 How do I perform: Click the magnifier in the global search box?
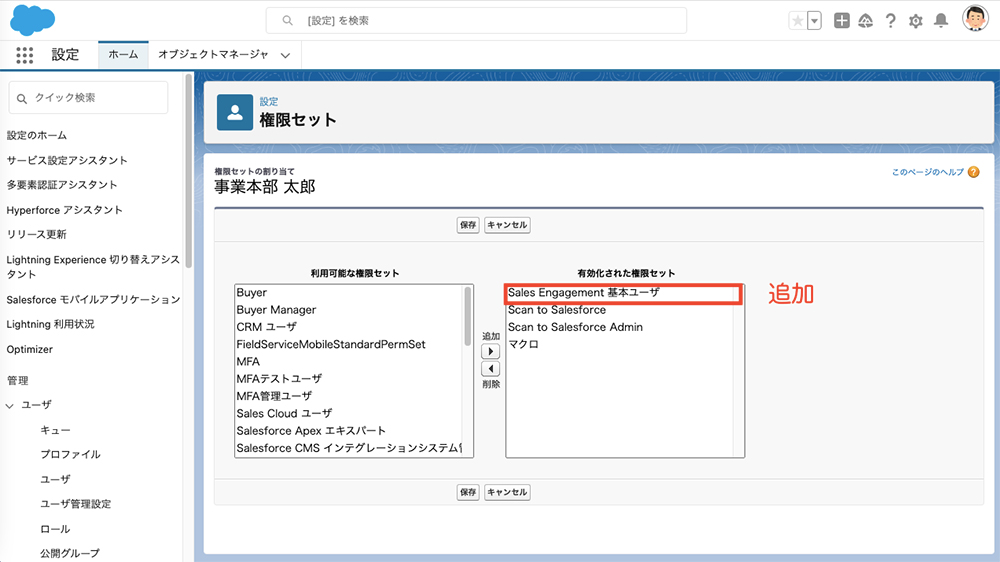pyautogui.click(x=288, y=20)
